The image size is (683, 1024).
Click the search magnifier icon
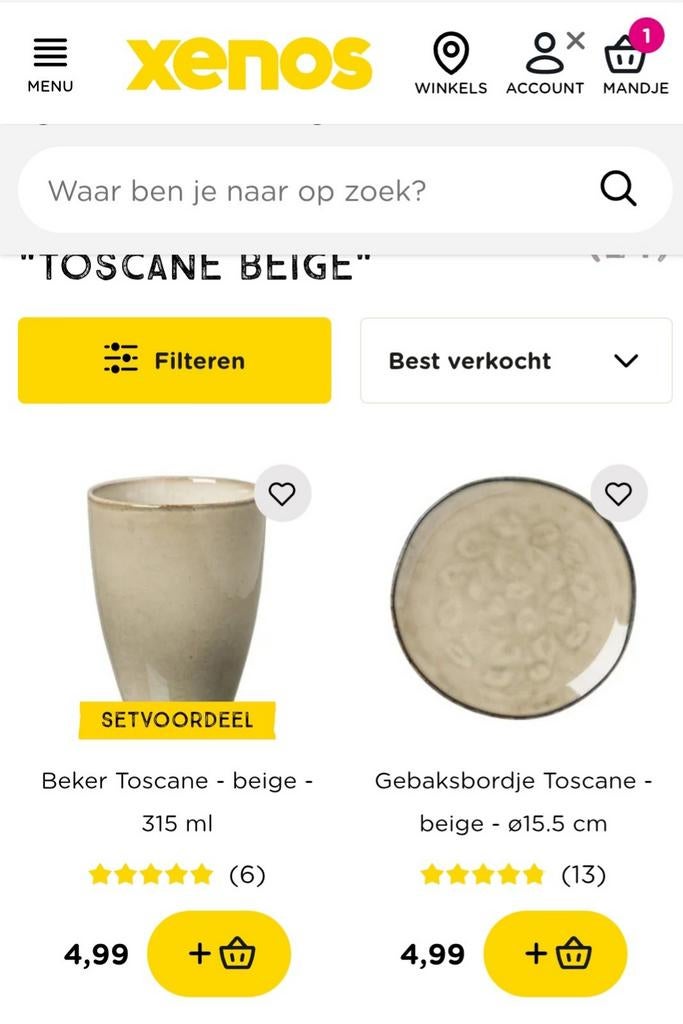(x=619, y=188)
